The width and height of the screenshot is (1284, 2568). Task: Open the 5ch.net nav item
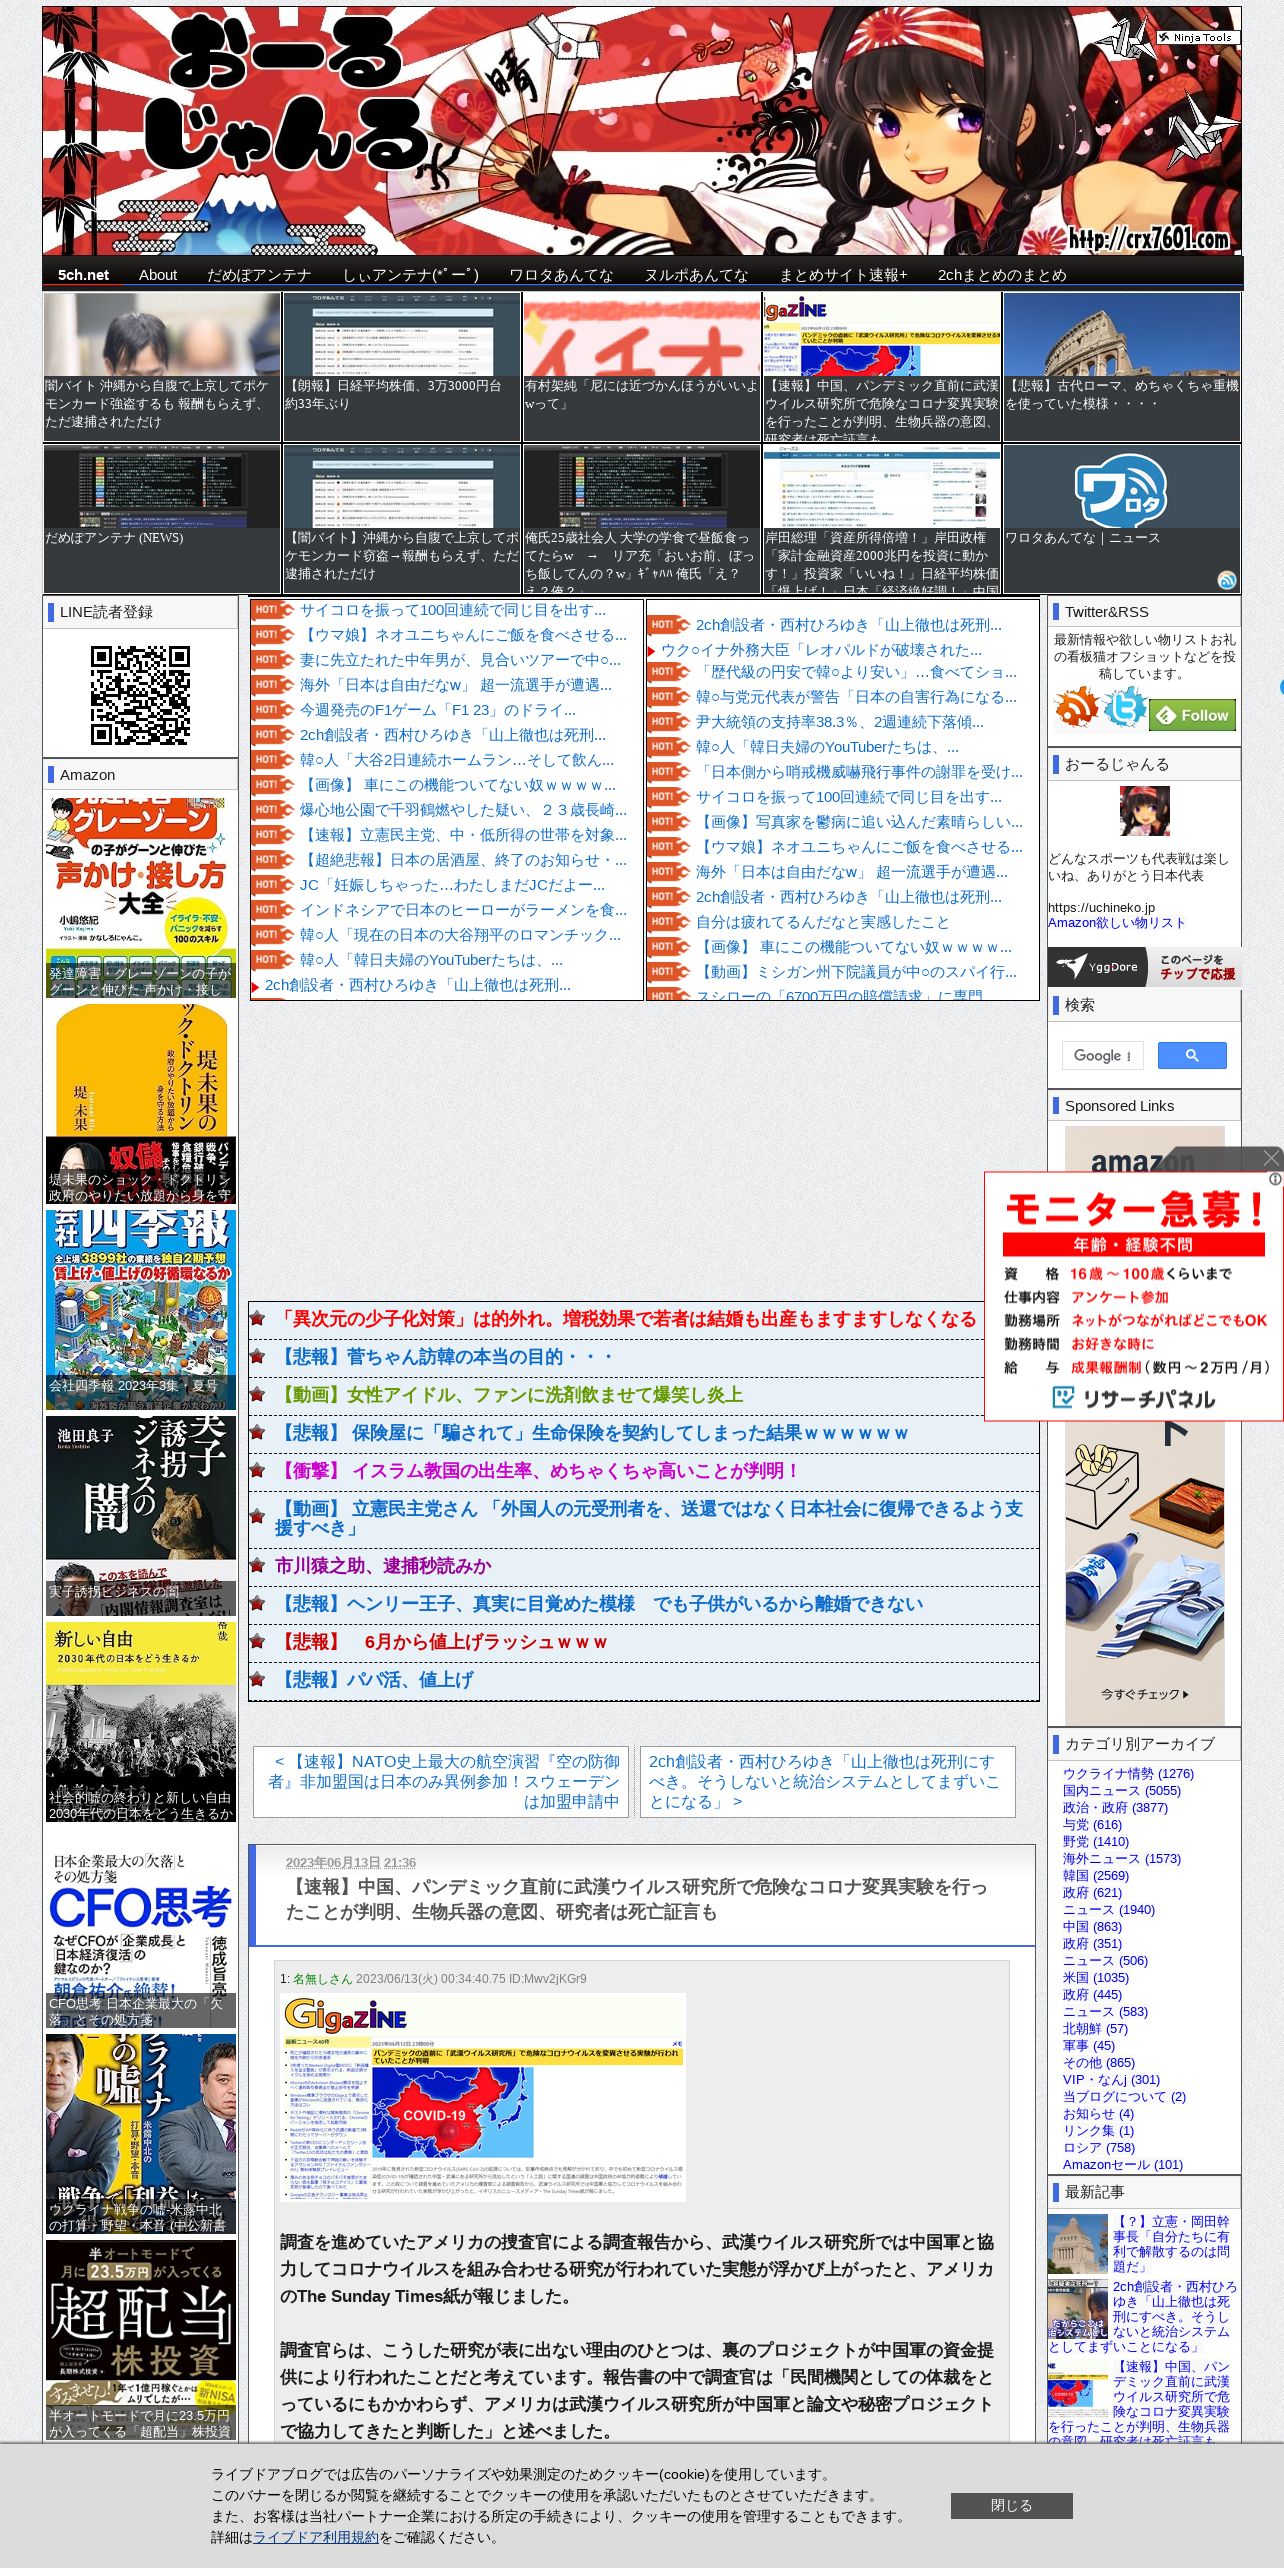83,275
